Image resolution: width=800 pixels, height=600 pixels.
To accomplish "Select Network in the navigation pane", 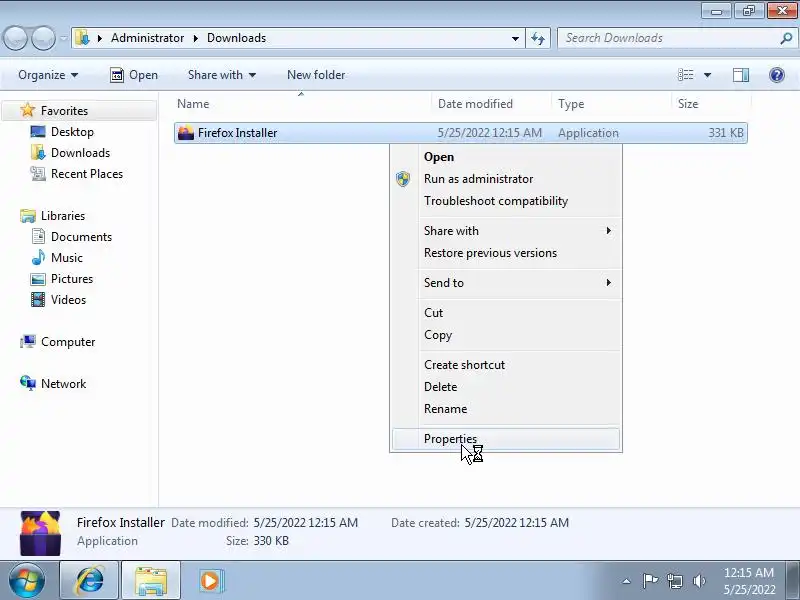I will pyautogui.click(x=63, y=384).
